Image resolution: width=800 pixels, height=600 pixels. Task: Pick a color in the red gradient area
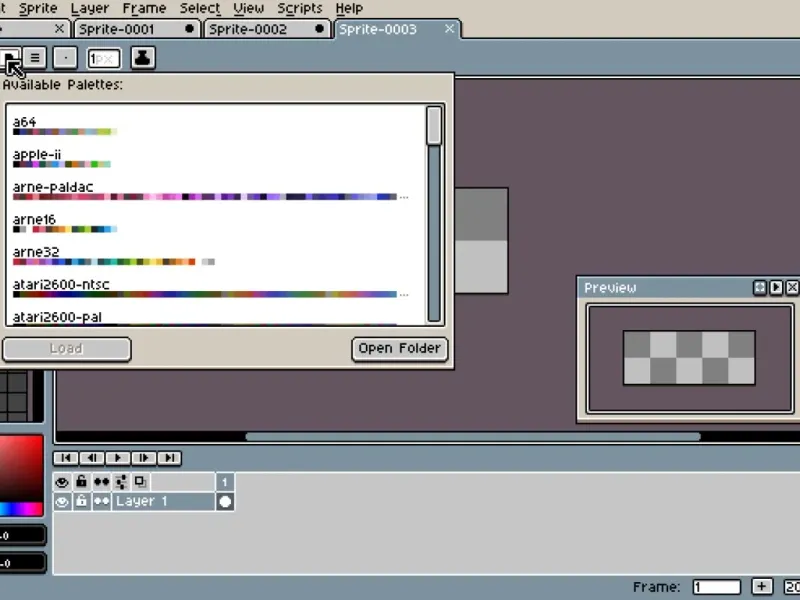21,468
